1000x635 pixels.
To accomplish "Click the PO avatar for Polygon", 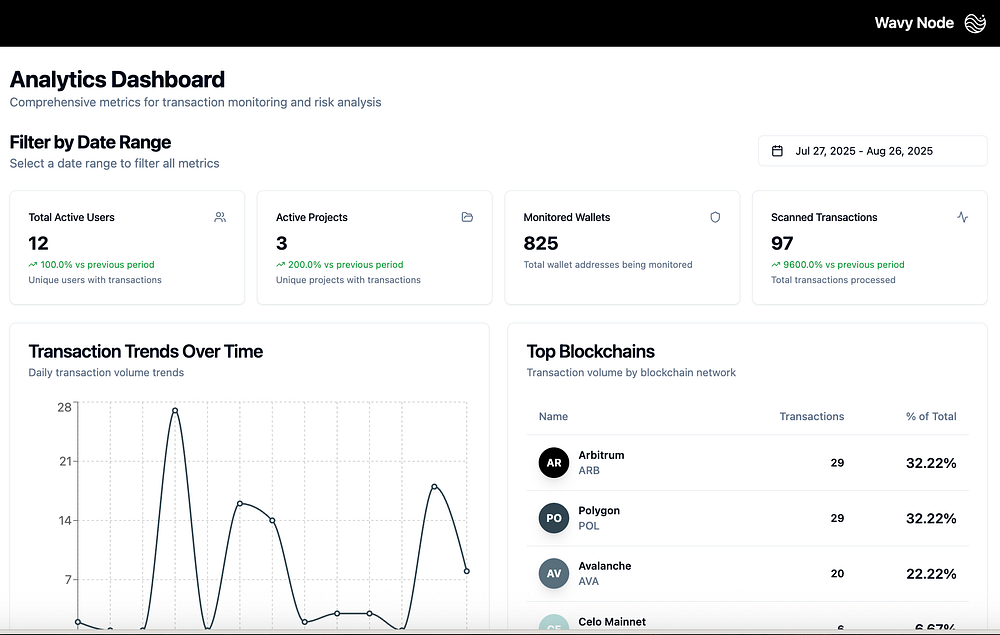I will click(x=554, y=518).
